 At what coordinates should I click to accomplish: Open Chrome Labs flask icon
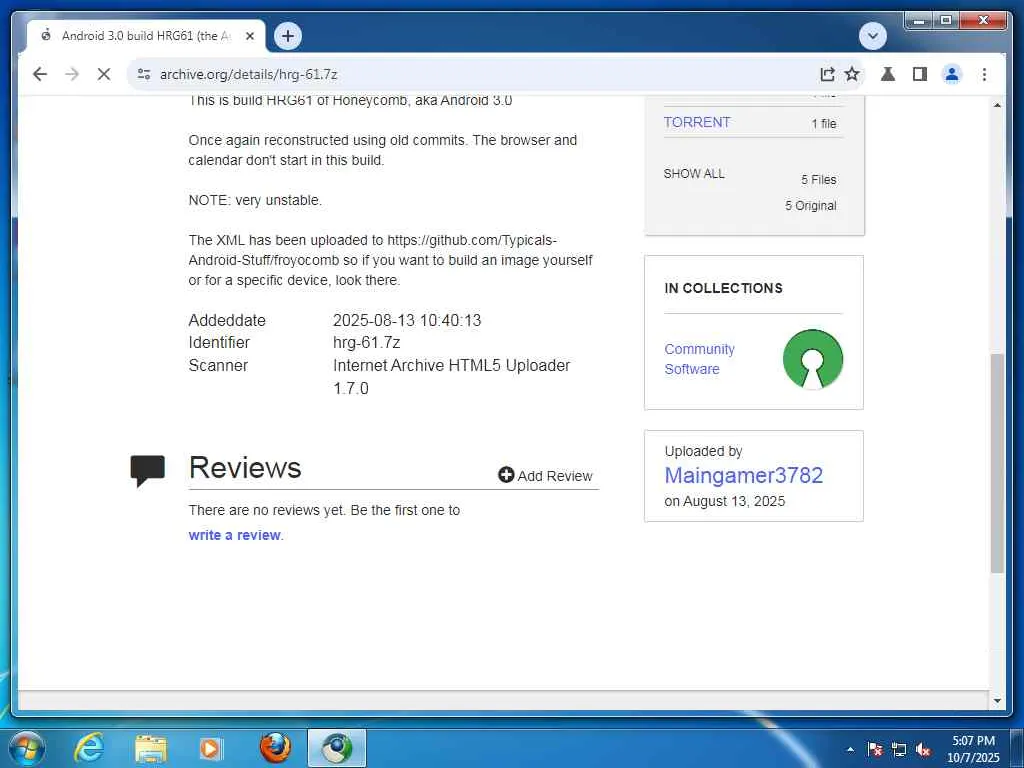pos(888,74)
